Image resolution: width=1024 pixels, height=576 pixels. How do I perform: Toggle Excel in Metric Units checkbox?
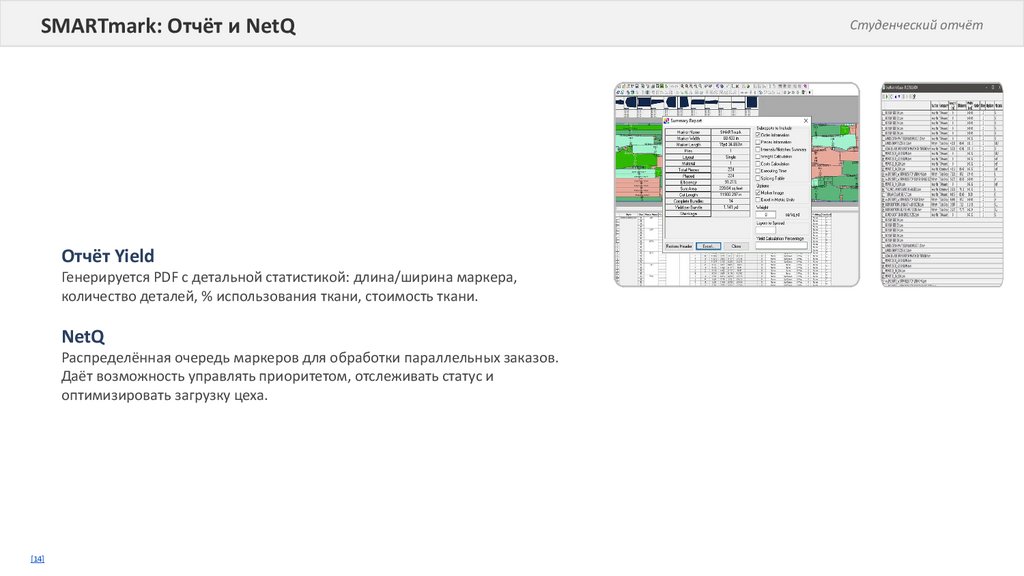pyautogui.click(x=758, y=200)
